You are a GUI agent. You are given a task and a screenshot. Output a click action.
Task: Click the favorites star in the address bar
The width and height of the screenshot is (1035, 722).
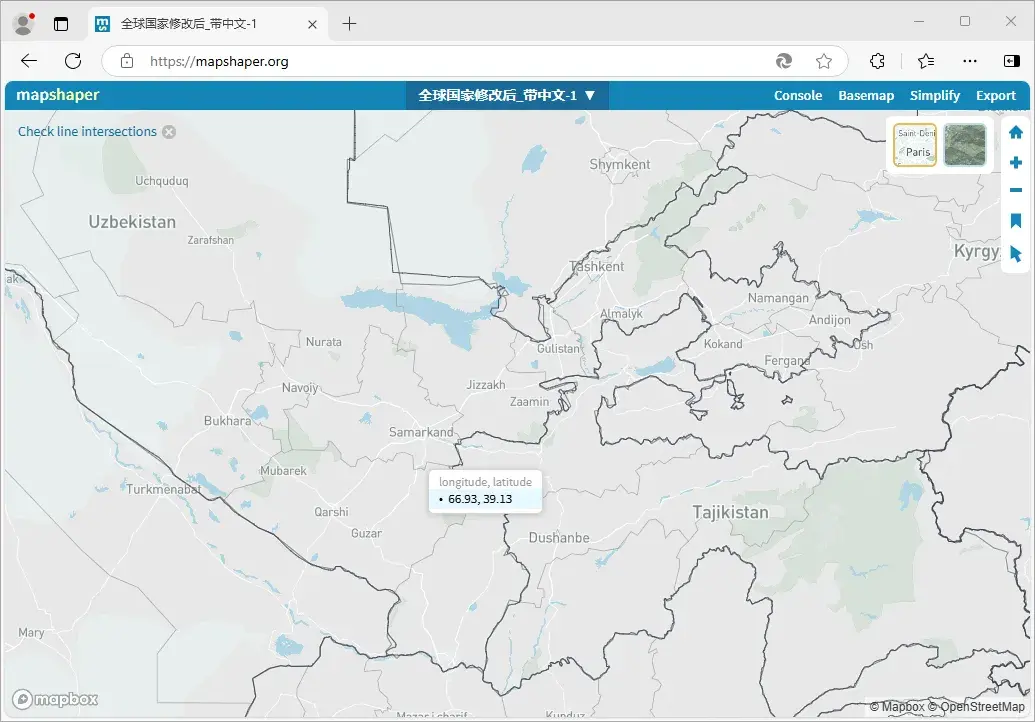tap(824, 60)
